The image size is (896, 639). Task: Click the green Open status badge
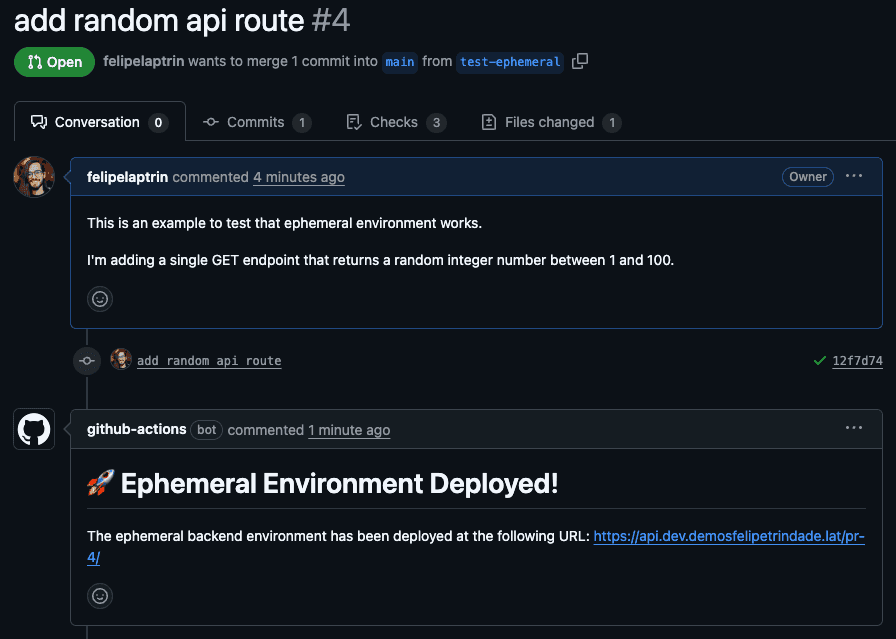(x=54, y=62)
